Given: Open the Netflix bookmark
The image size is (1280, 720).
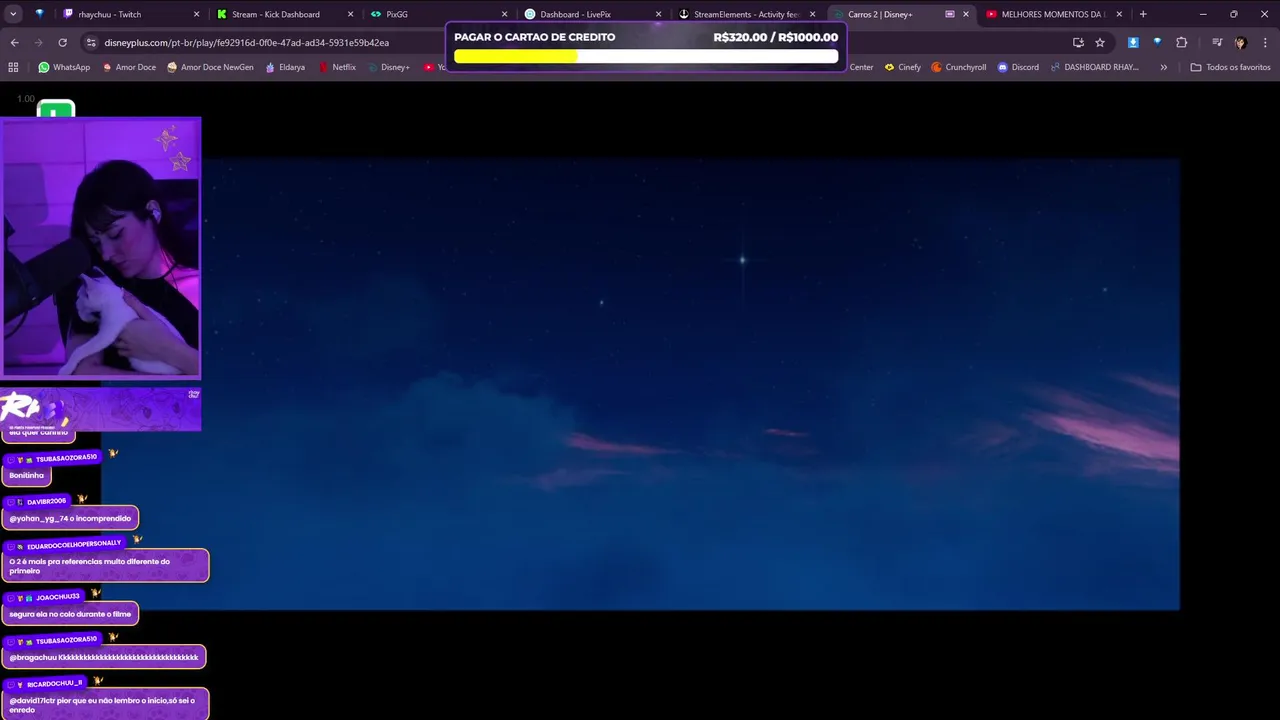Looking at the screenshot, I should 337,67.
